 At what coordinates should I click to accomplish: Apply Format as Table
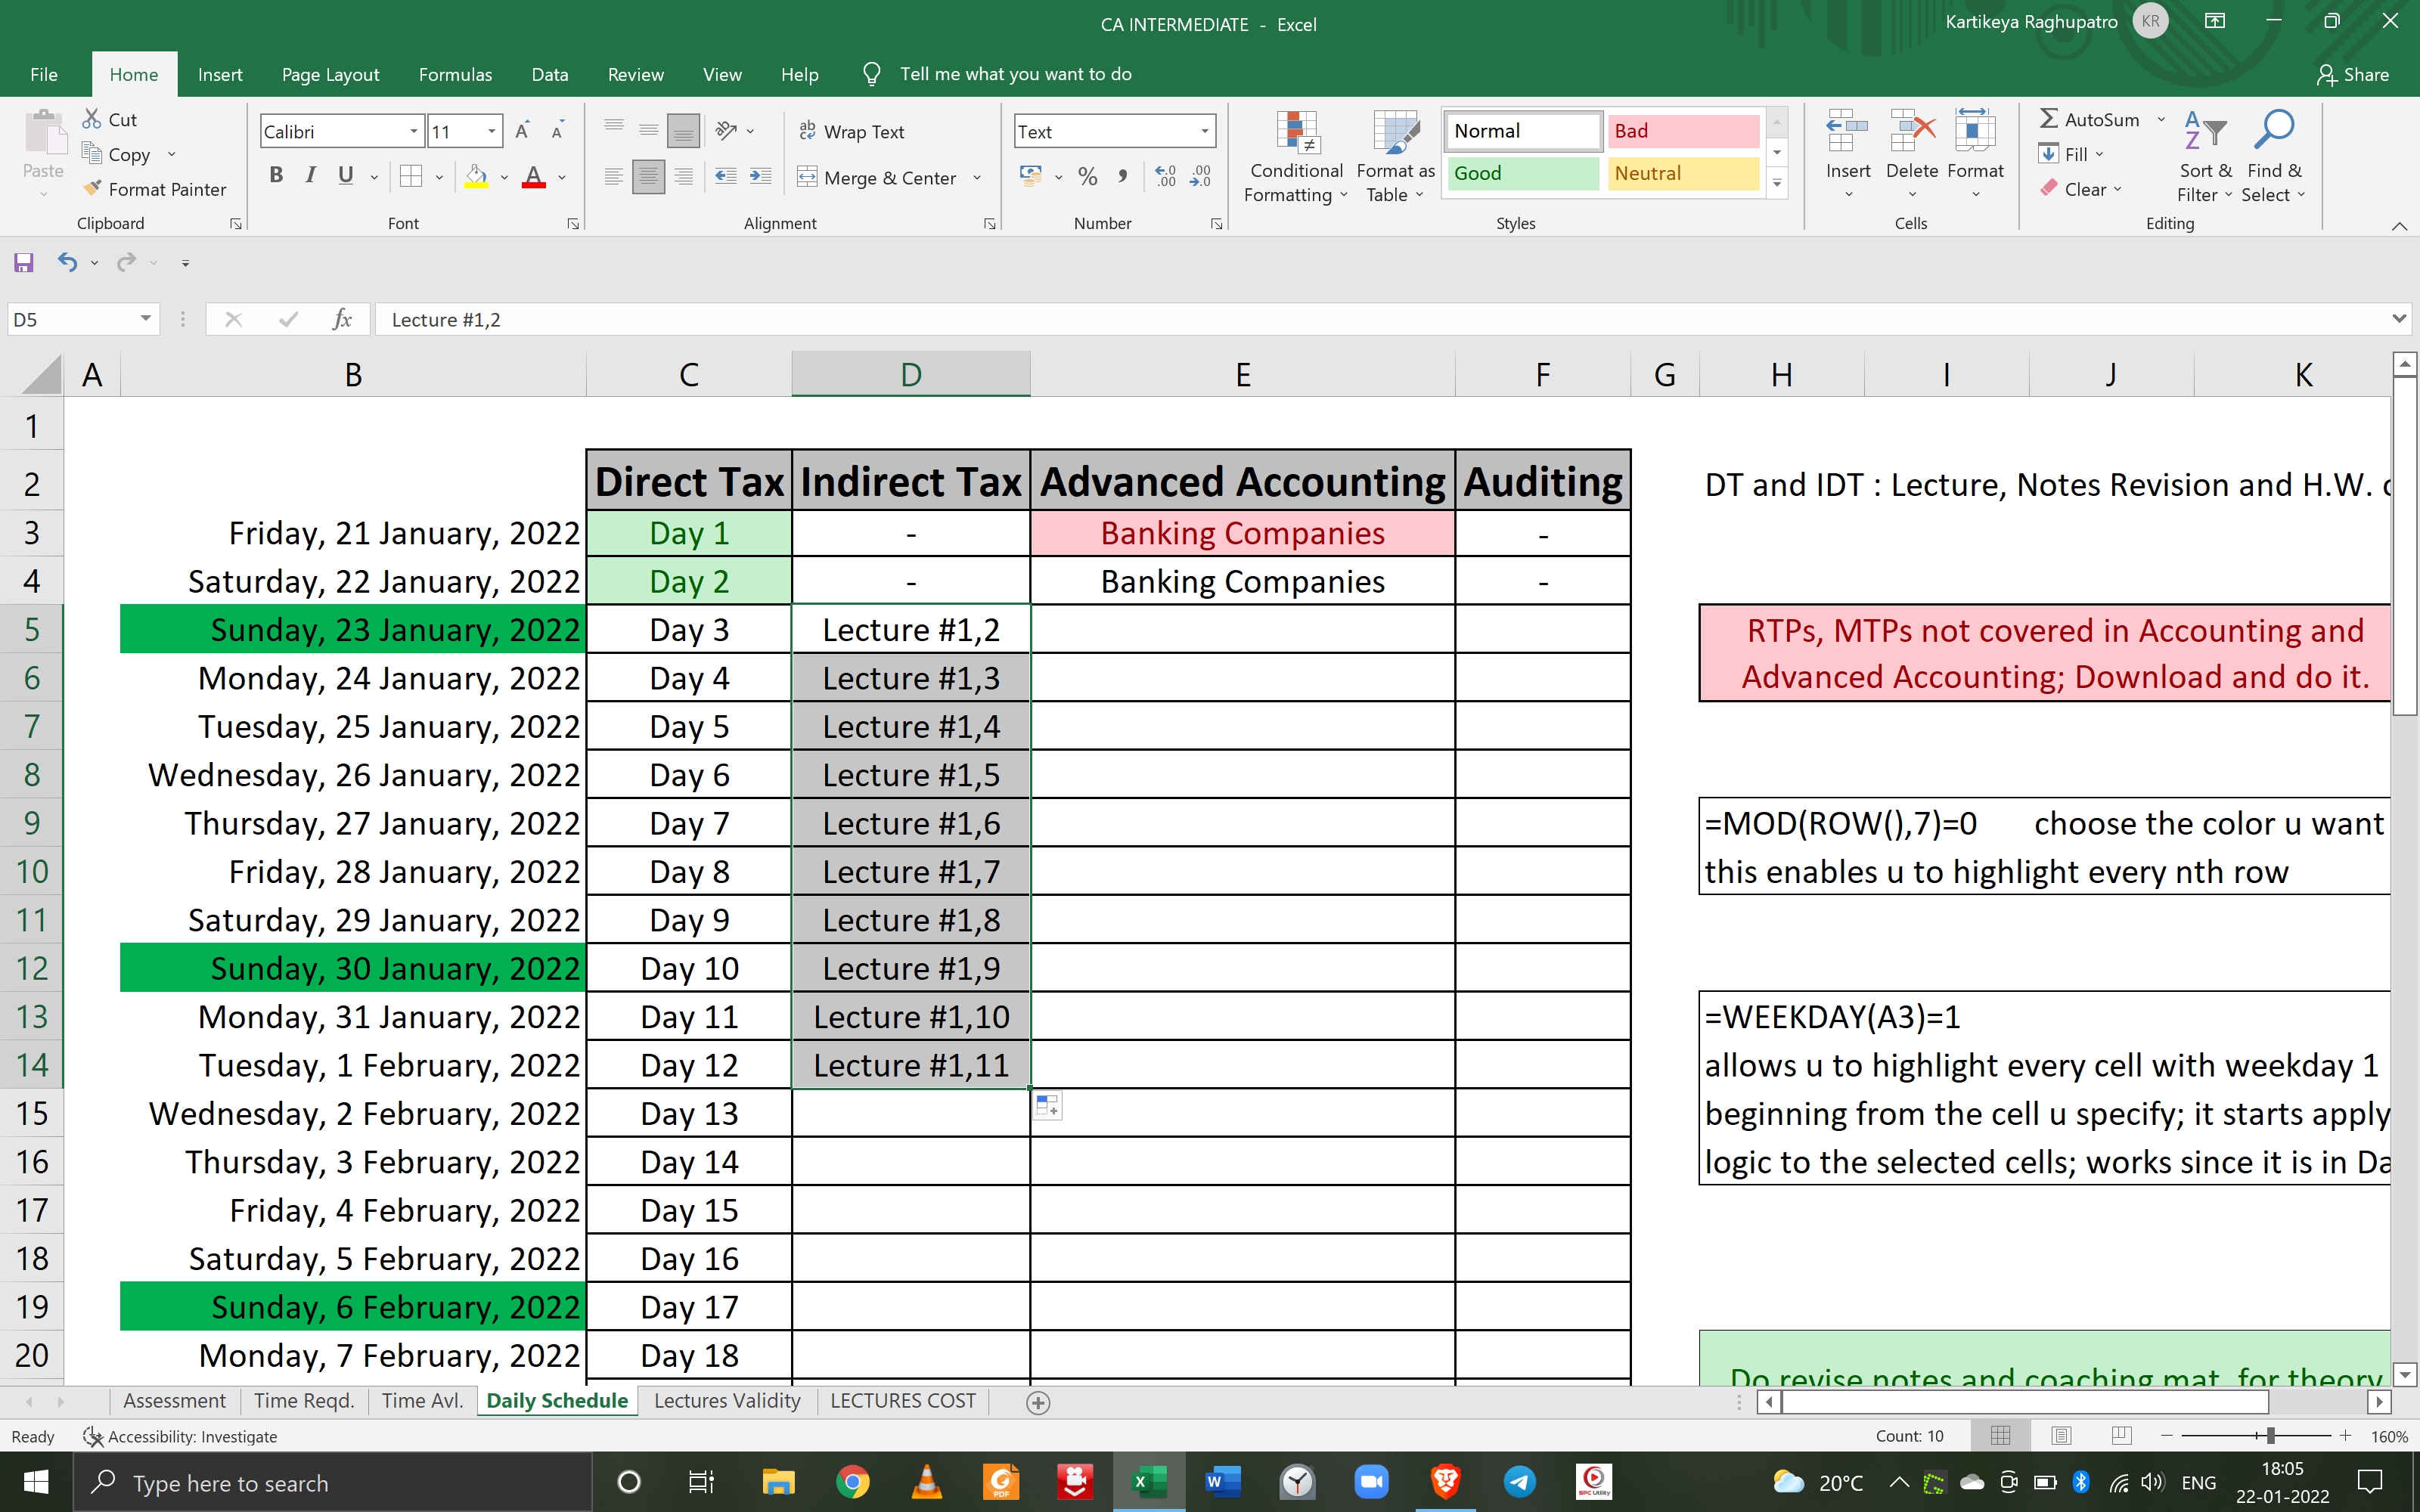pyautogui.click(x=1394, y=157)
